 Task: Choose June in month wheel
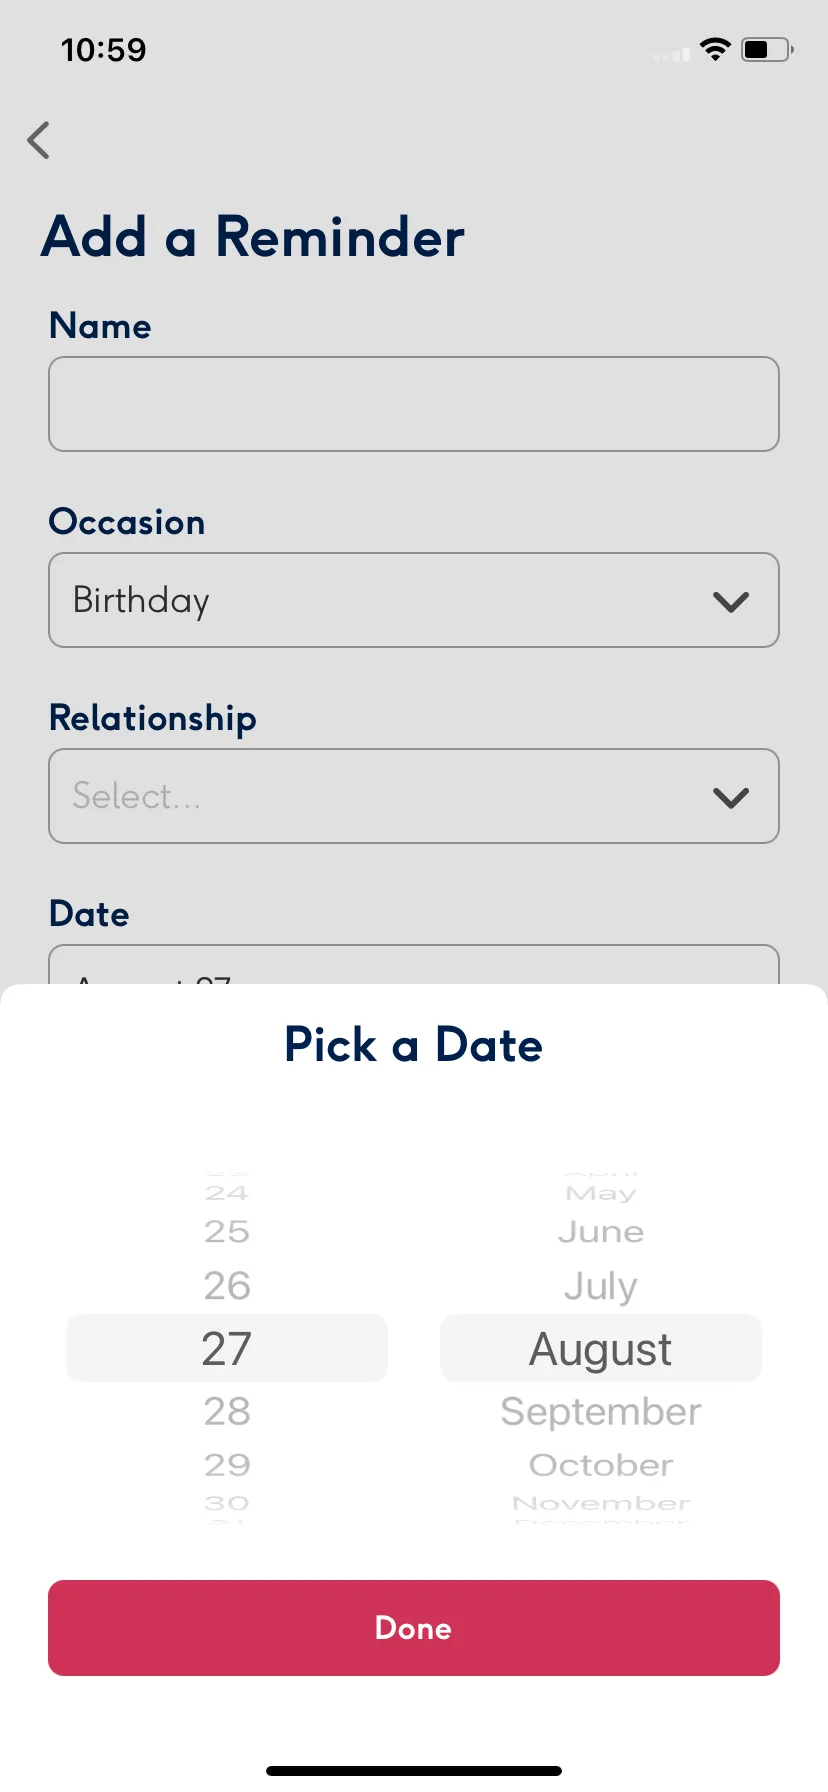click(601, 1232)
